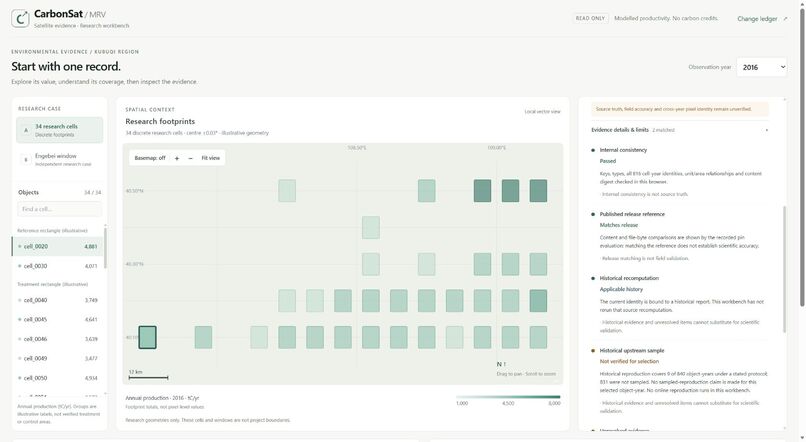Viewport: 806px width, 442px height.
Task: Click the Start with one record heading
Action: click(x=66, y=67)
